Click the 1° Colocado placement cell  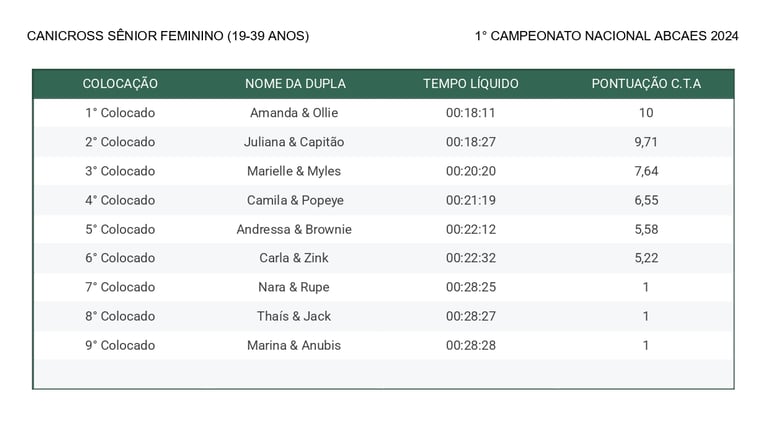pos(120,113)
